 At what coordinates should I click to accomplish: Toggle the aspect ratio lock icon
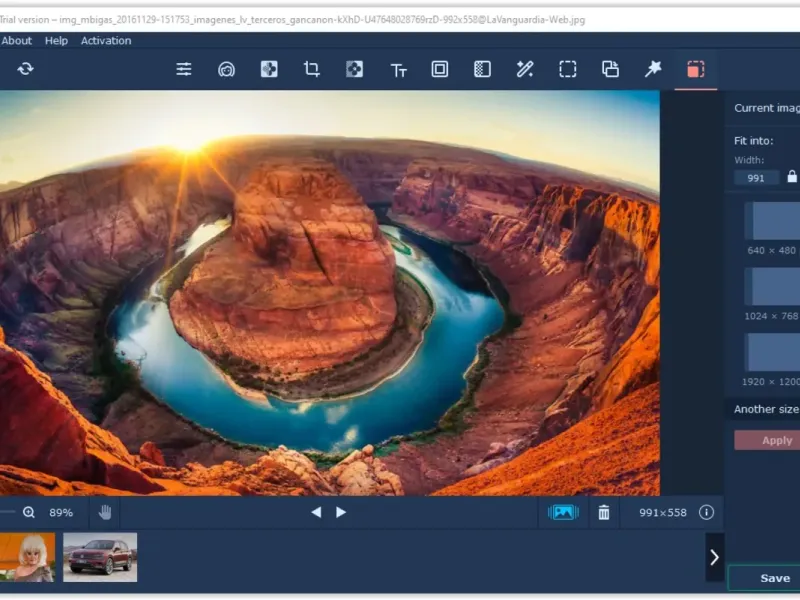tap(792, 177)
